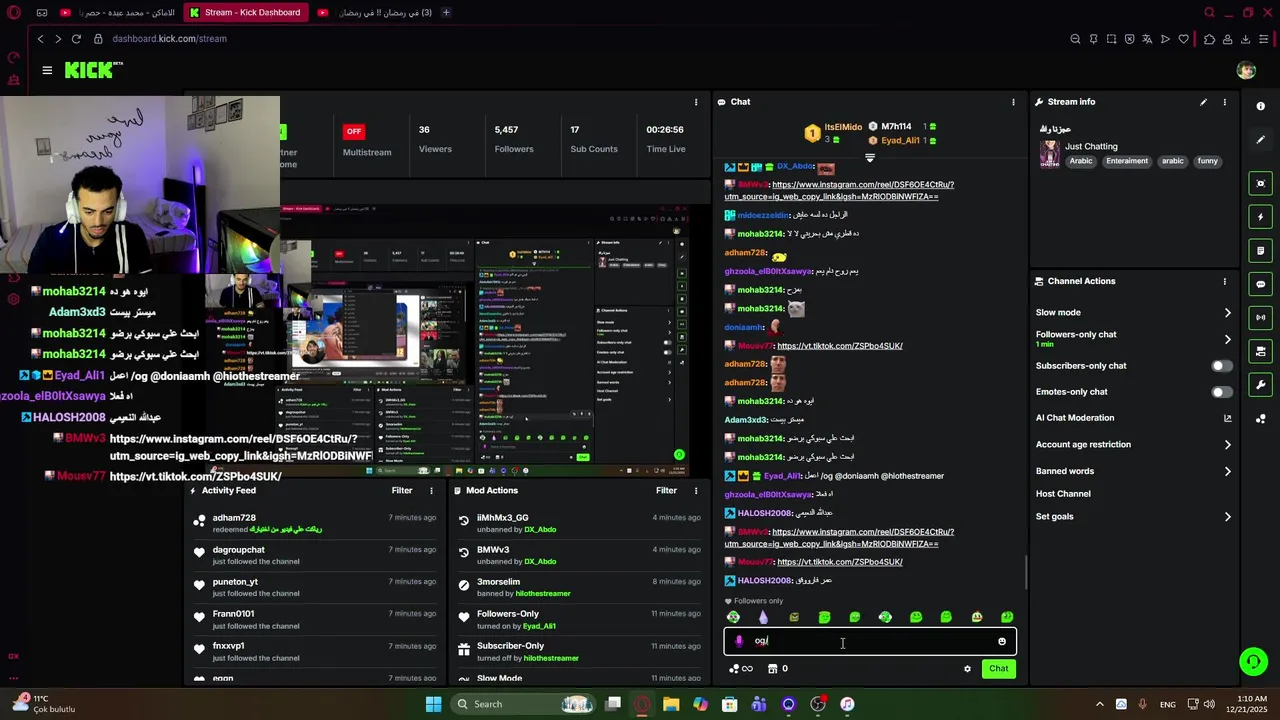
Task: Show hidden system tray icons
Action: click(x=1100, y=704)
